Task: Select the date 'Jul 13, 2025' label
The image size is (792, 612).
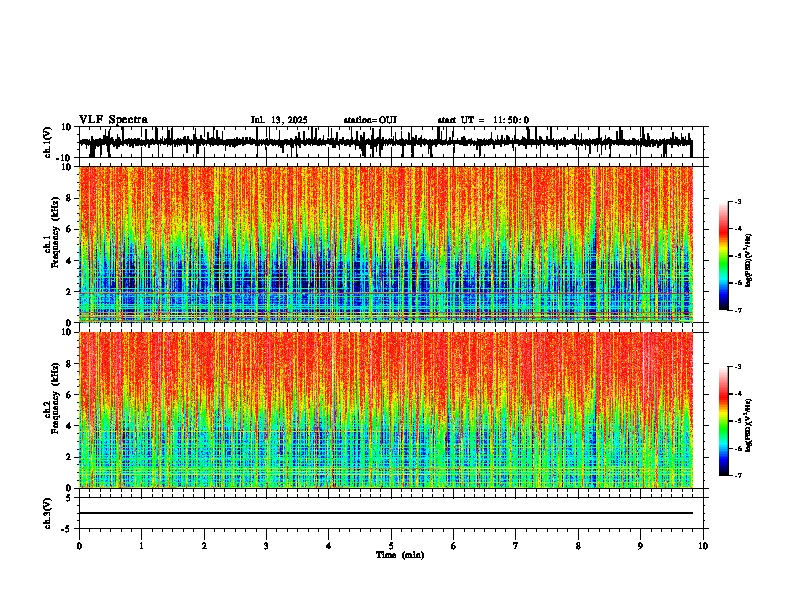Action: (x=279, y=120)
